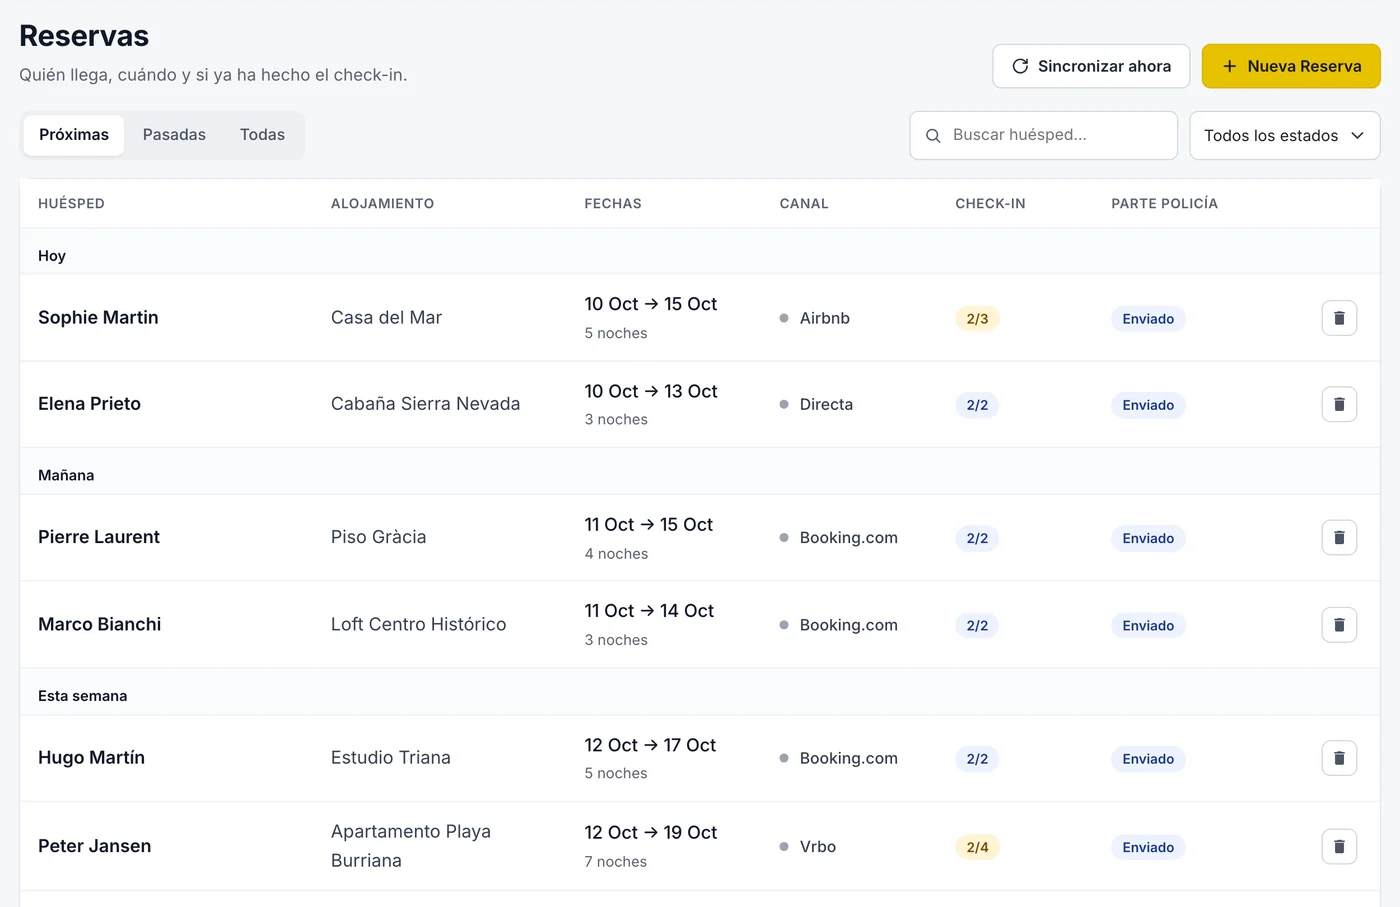Focus the Buscar huésped search field
The height and width of the screenshot is (907, 1400).
tap(1043, 135)
